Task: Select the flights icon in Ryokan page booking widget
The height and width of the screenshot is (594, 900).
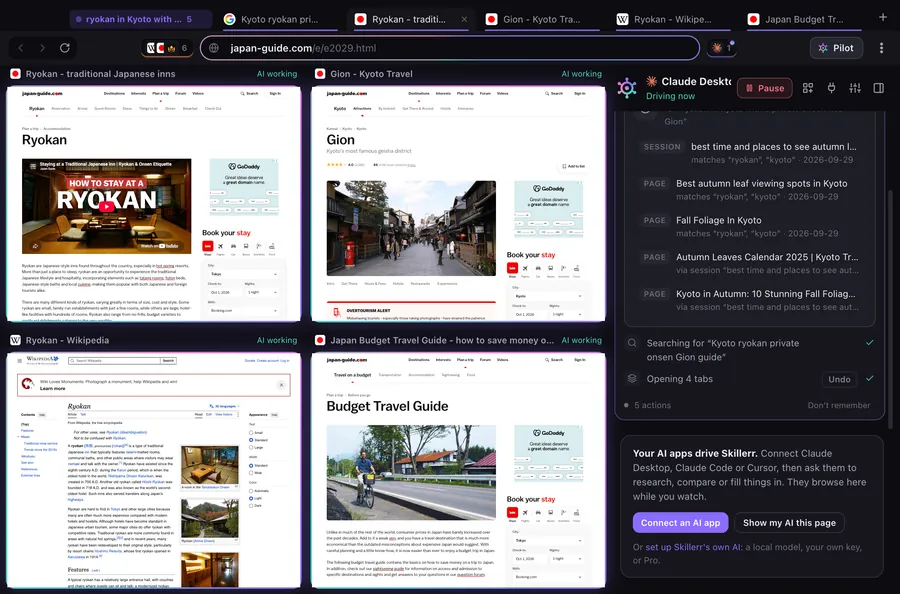Action: coord(220,247)
